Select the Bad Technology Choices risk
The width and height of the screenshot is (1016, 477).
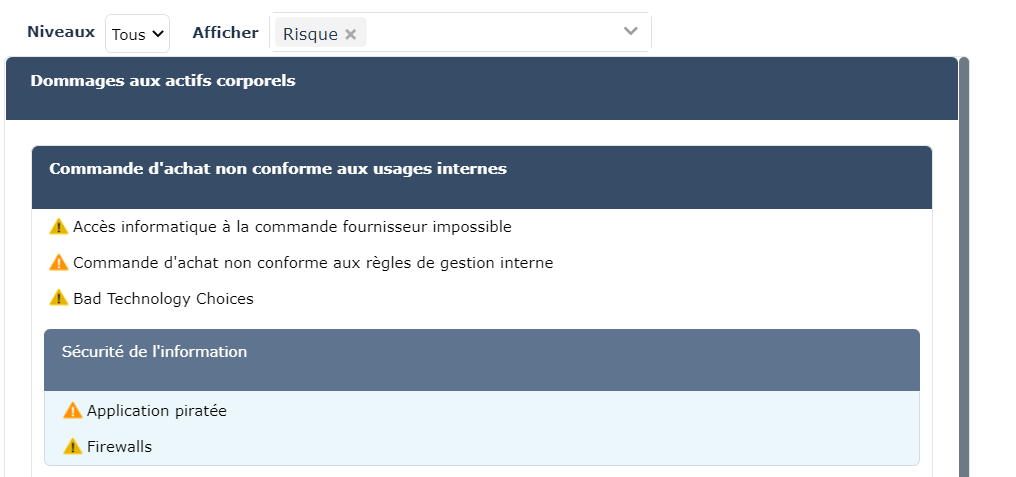[x=163, y=299]
